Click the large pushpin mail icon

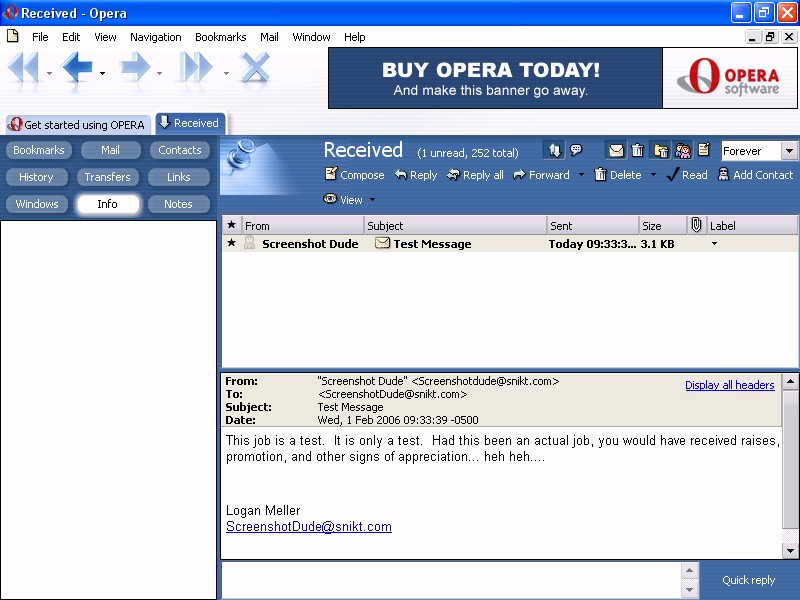pyautogui.click(x=239, y=153)
